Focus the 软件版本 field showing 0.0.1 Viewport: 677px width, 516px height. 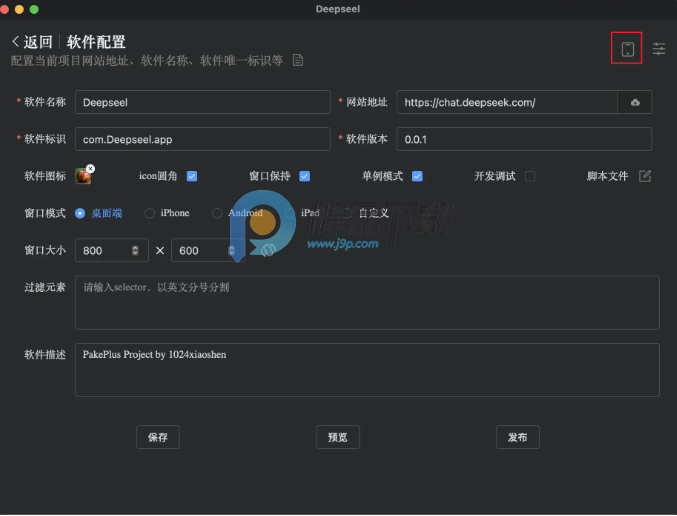pyautogui.click(x=524, y=139)
